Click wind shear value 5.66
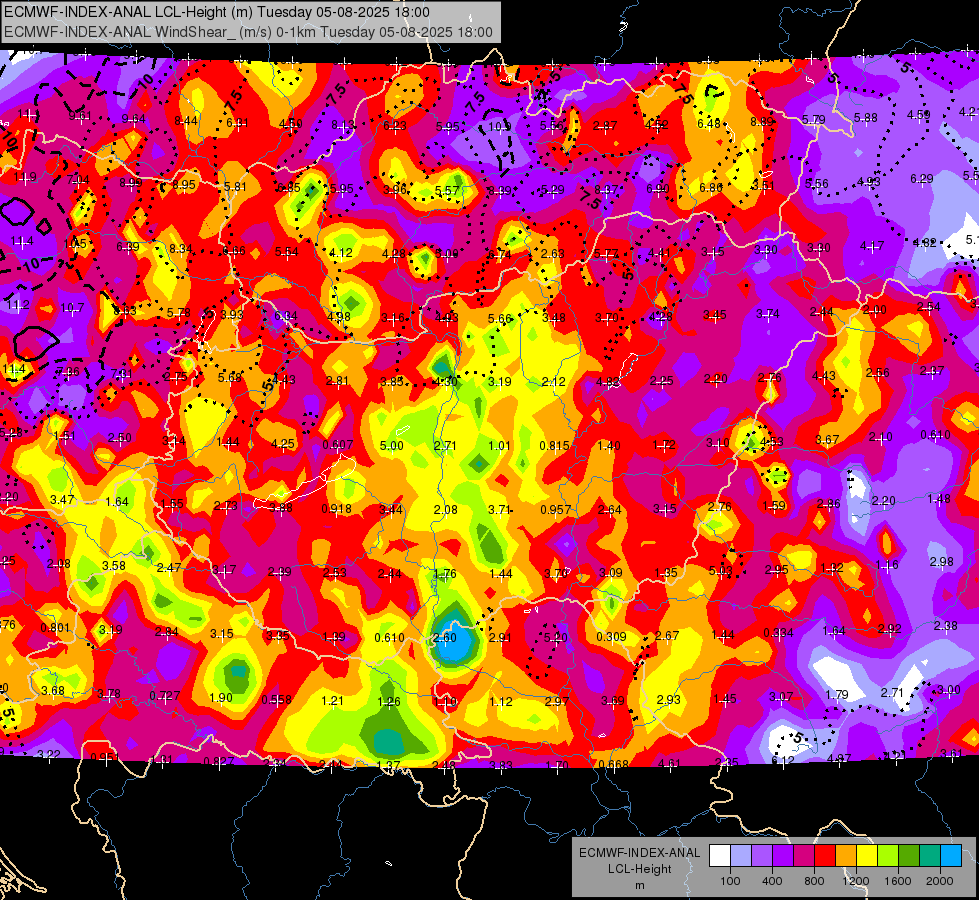 click(499, 319)
